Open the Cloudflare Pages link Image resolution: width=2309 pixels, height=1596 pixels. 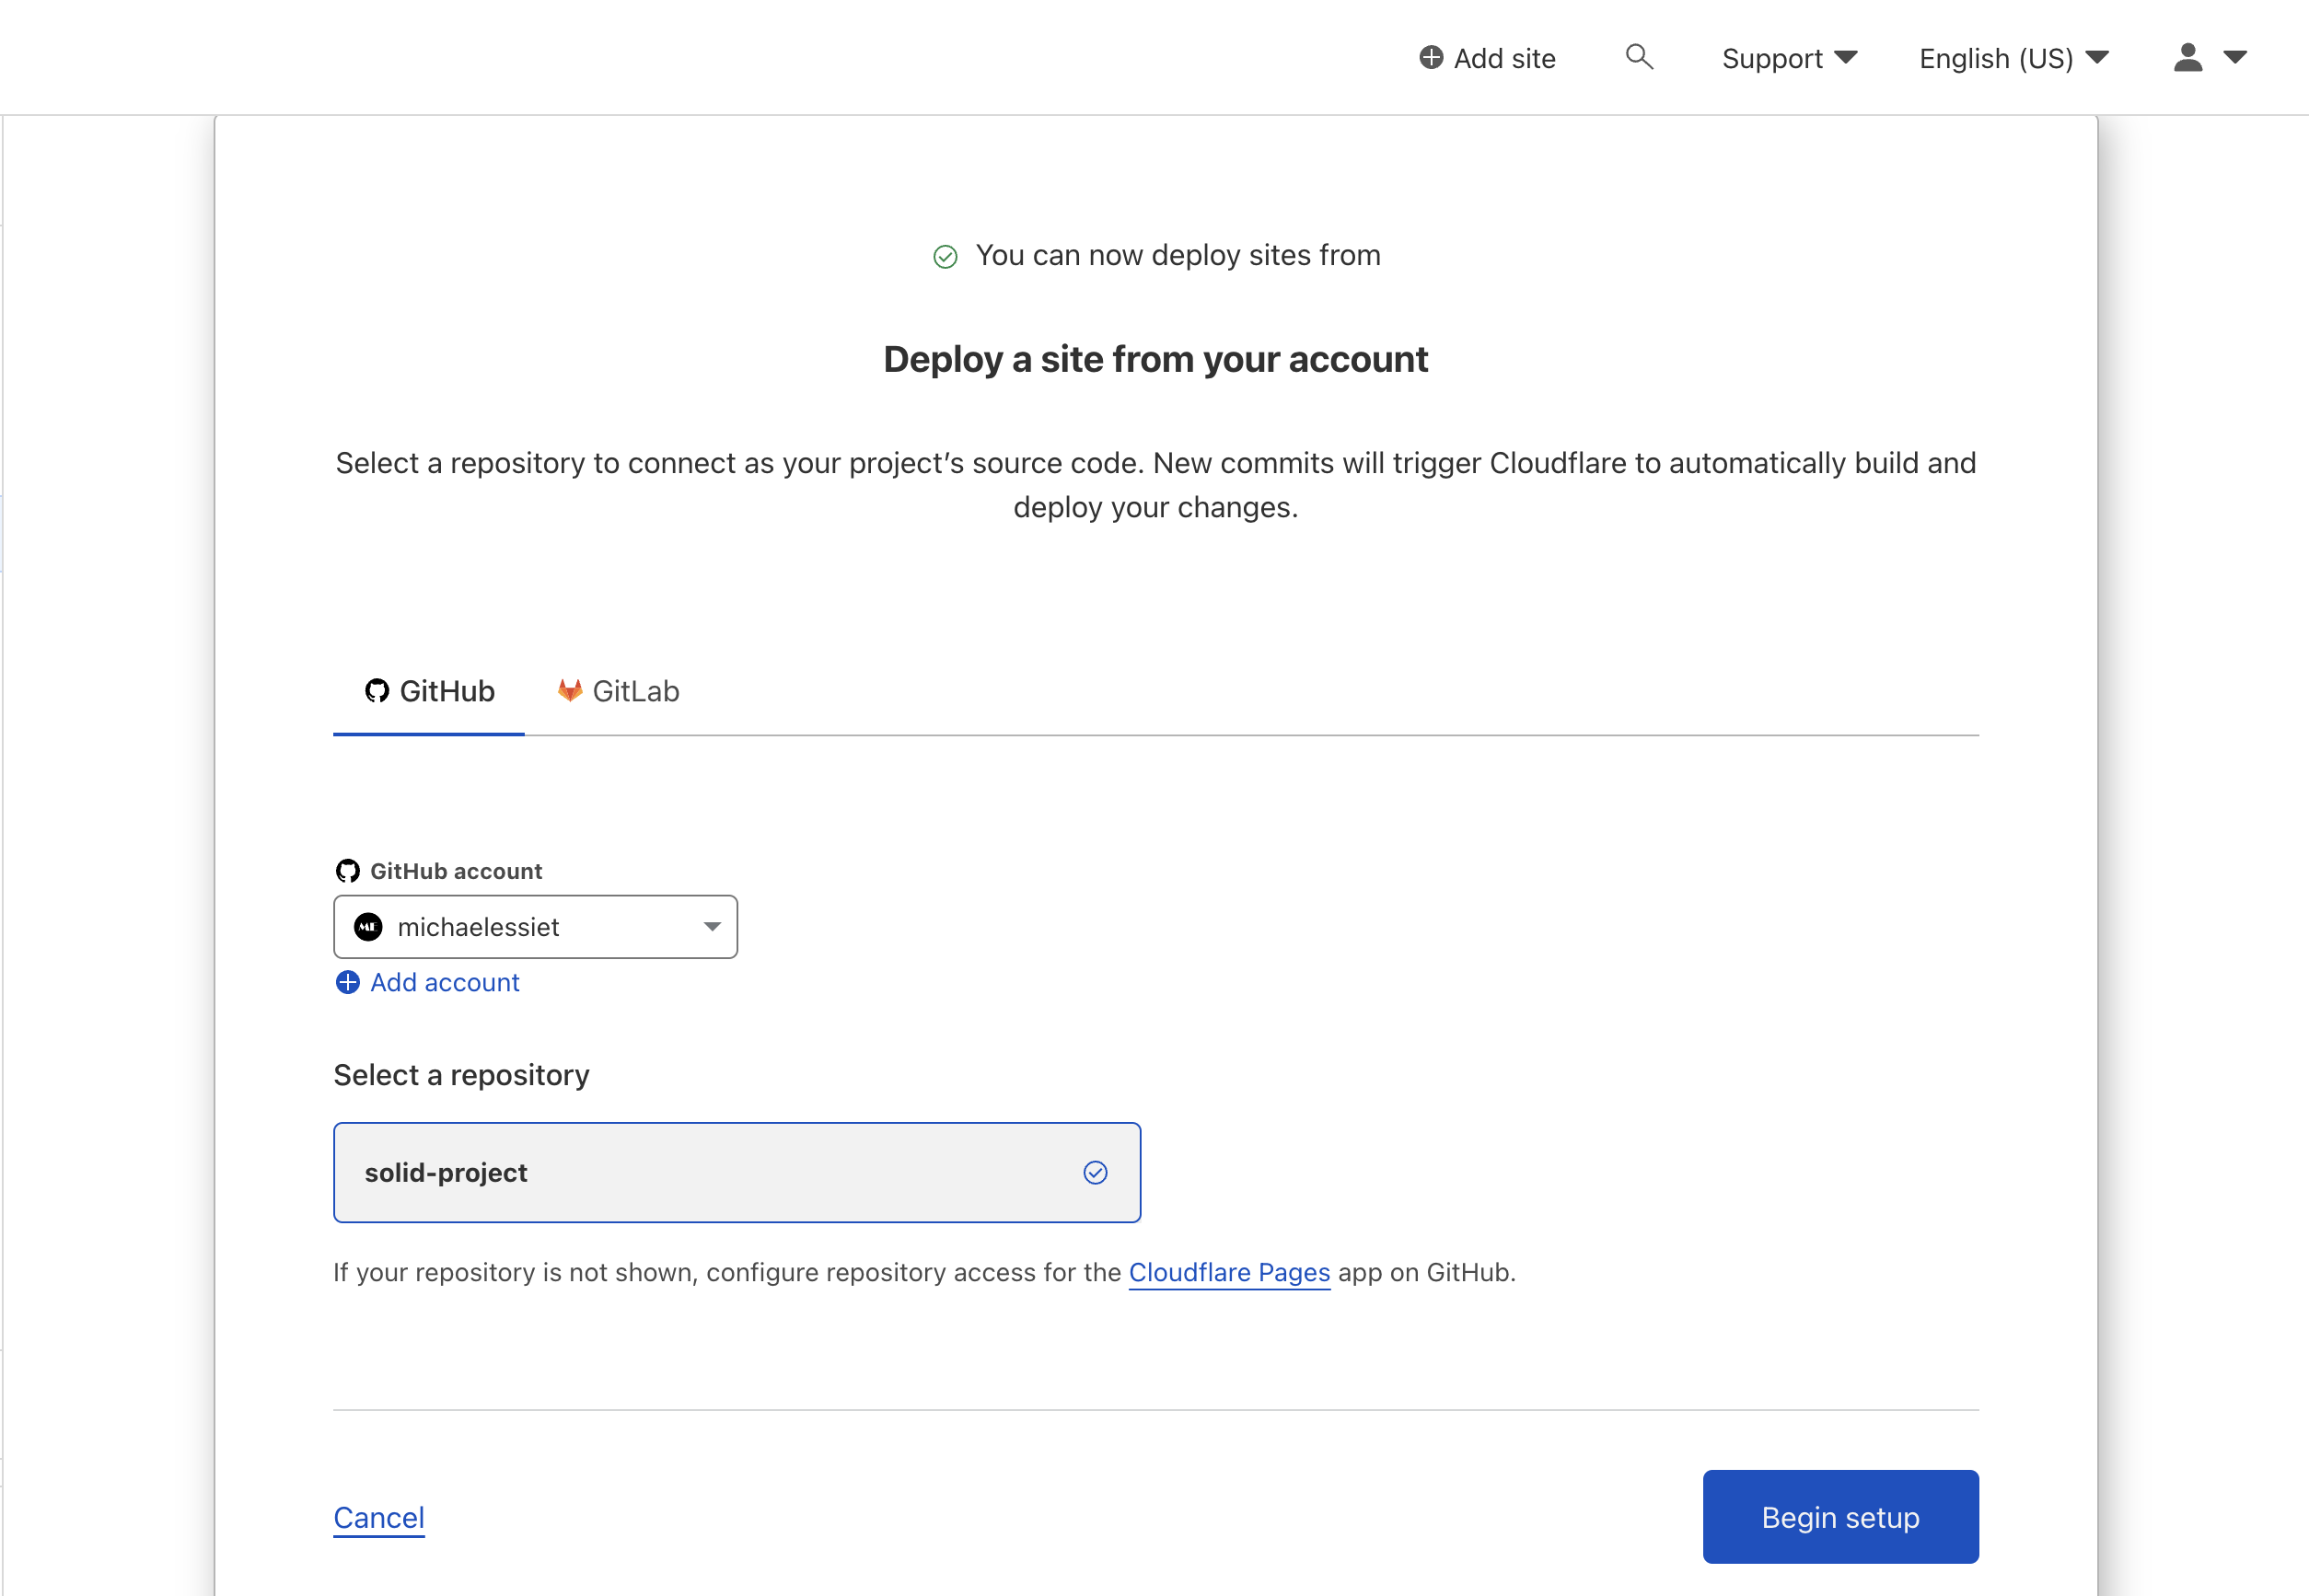coord(1228,1273)
